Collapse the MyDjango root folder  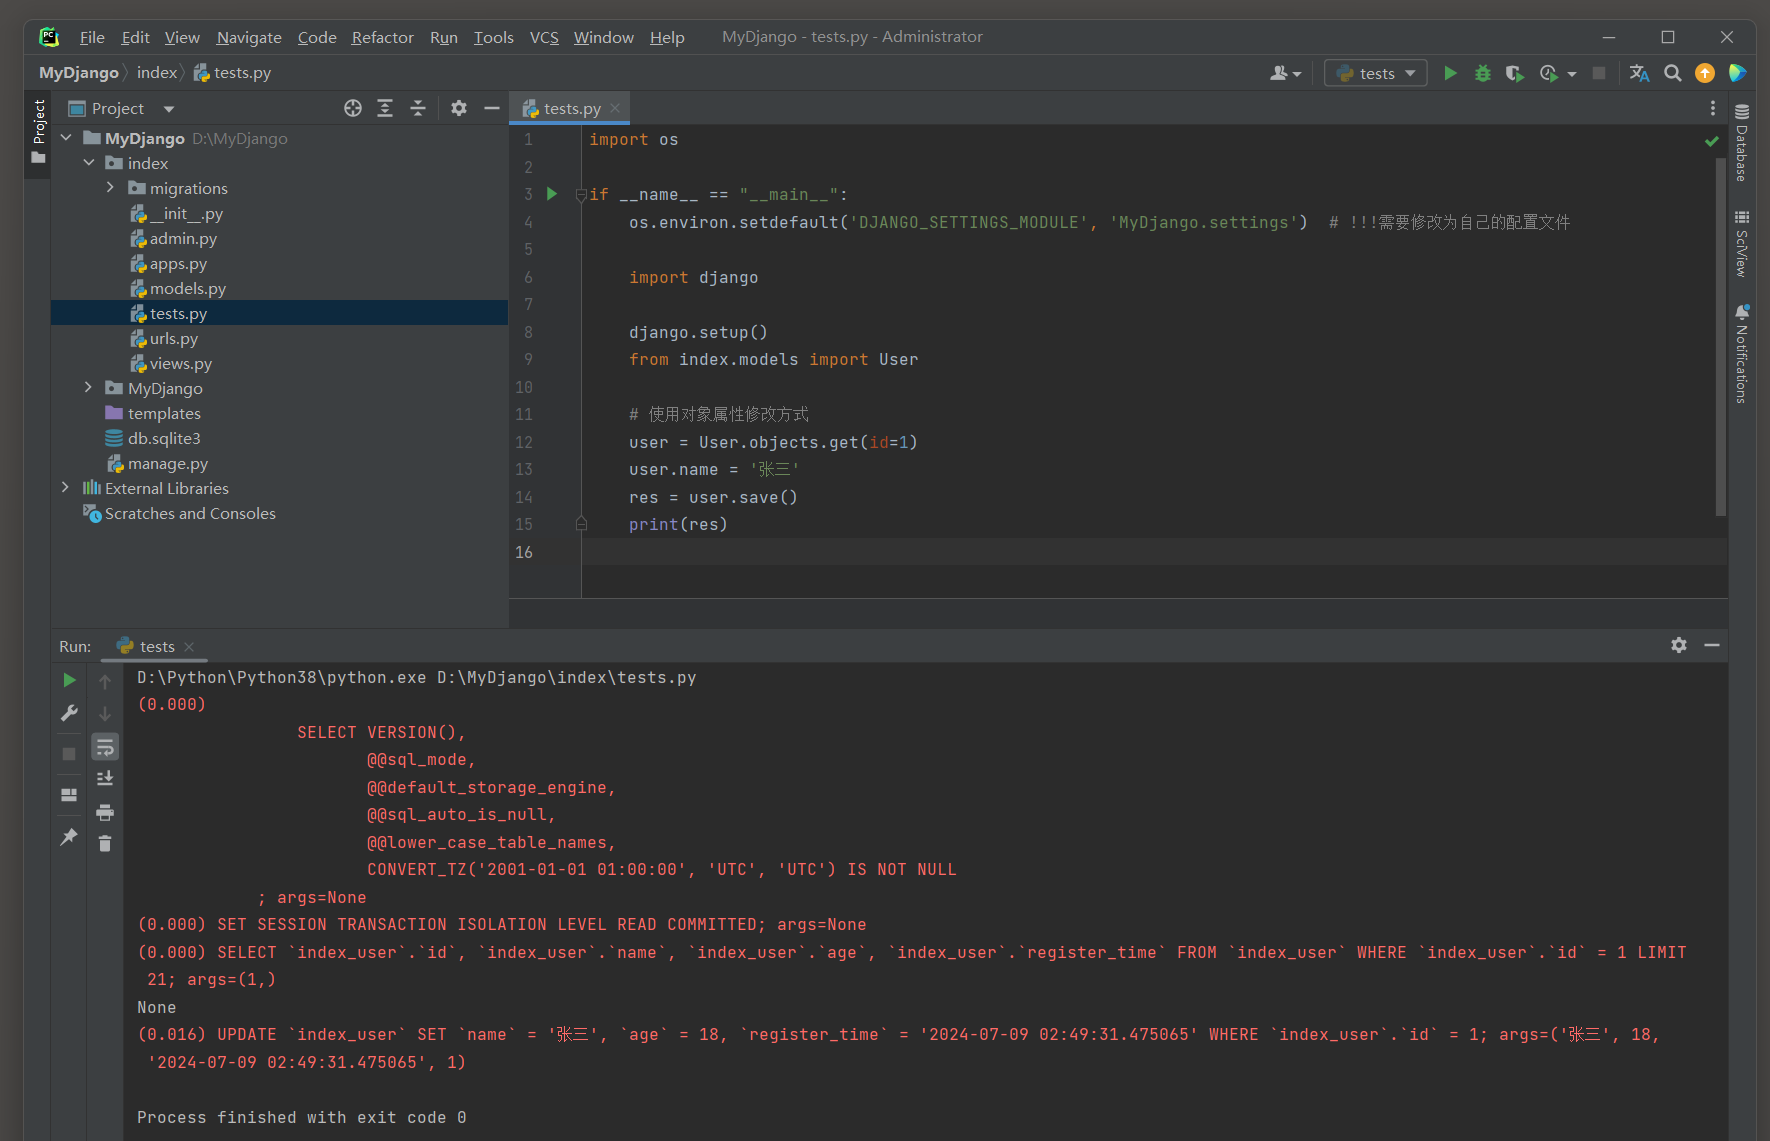click(x=66, y=138)
